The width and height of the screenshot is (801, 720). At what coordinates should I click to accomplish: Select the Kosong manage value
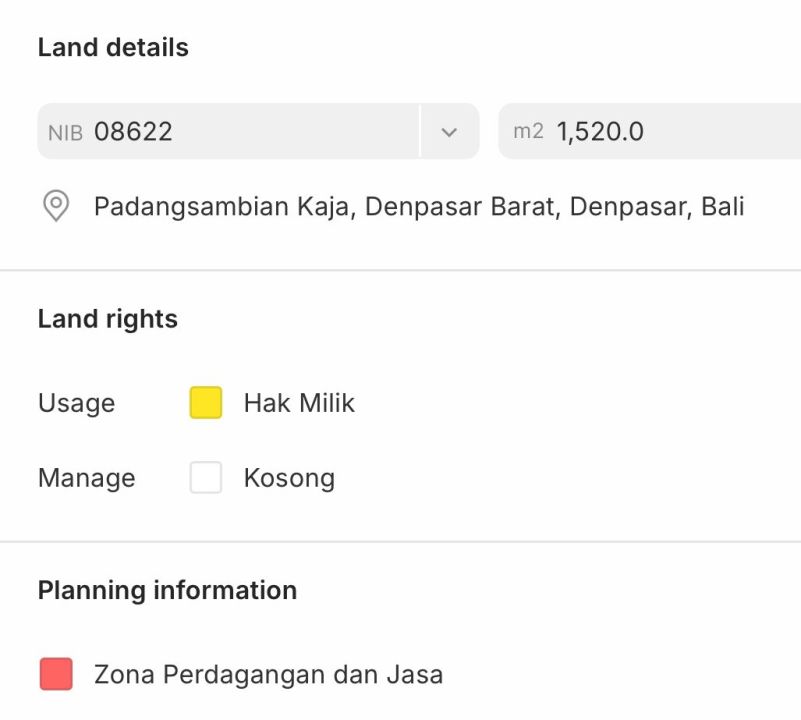click(x=289, y=478)
